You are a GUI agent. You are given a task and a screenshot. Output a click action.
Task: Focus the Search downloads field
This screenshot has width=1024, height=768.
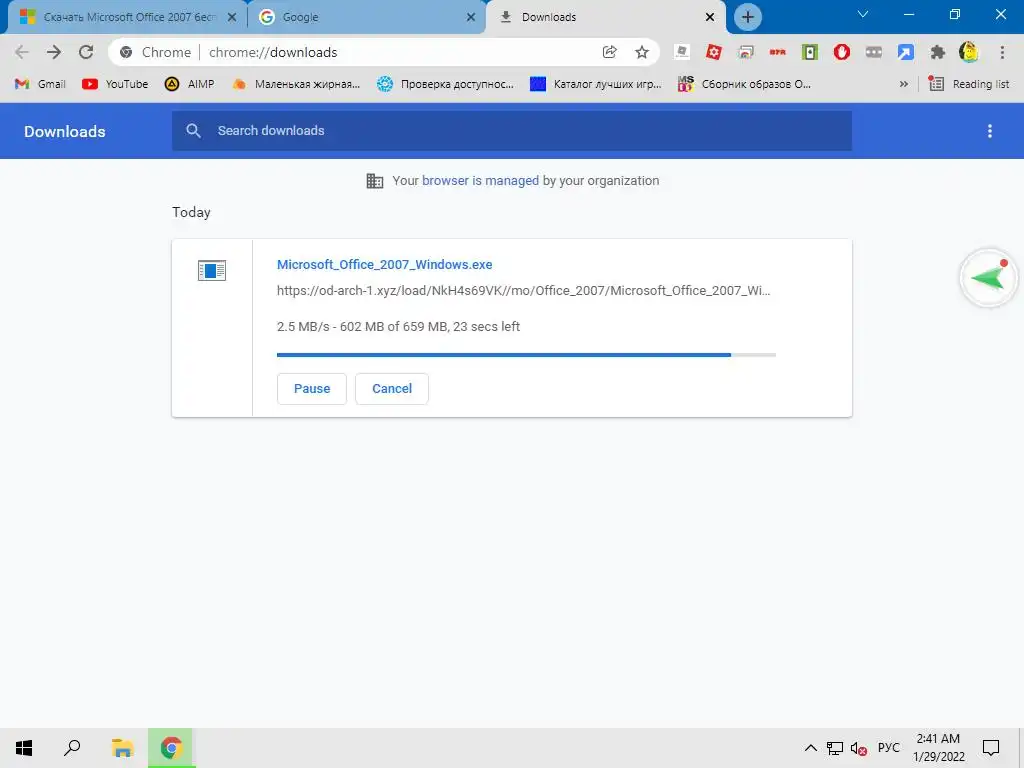tap(512, 131)
